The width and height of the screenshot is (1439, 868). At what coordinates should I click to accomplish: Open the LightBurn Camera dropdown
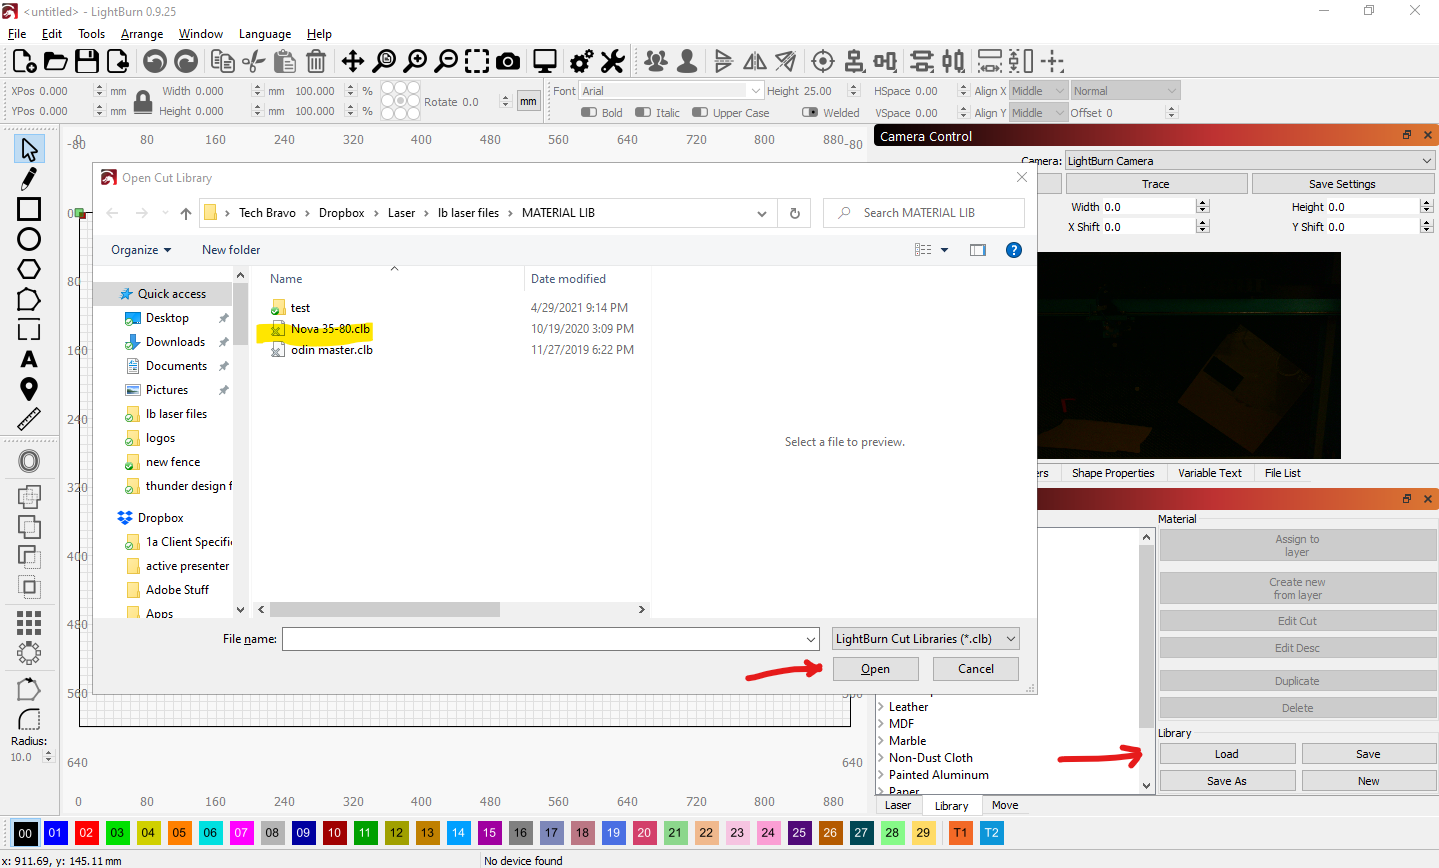pos(1250,161)
